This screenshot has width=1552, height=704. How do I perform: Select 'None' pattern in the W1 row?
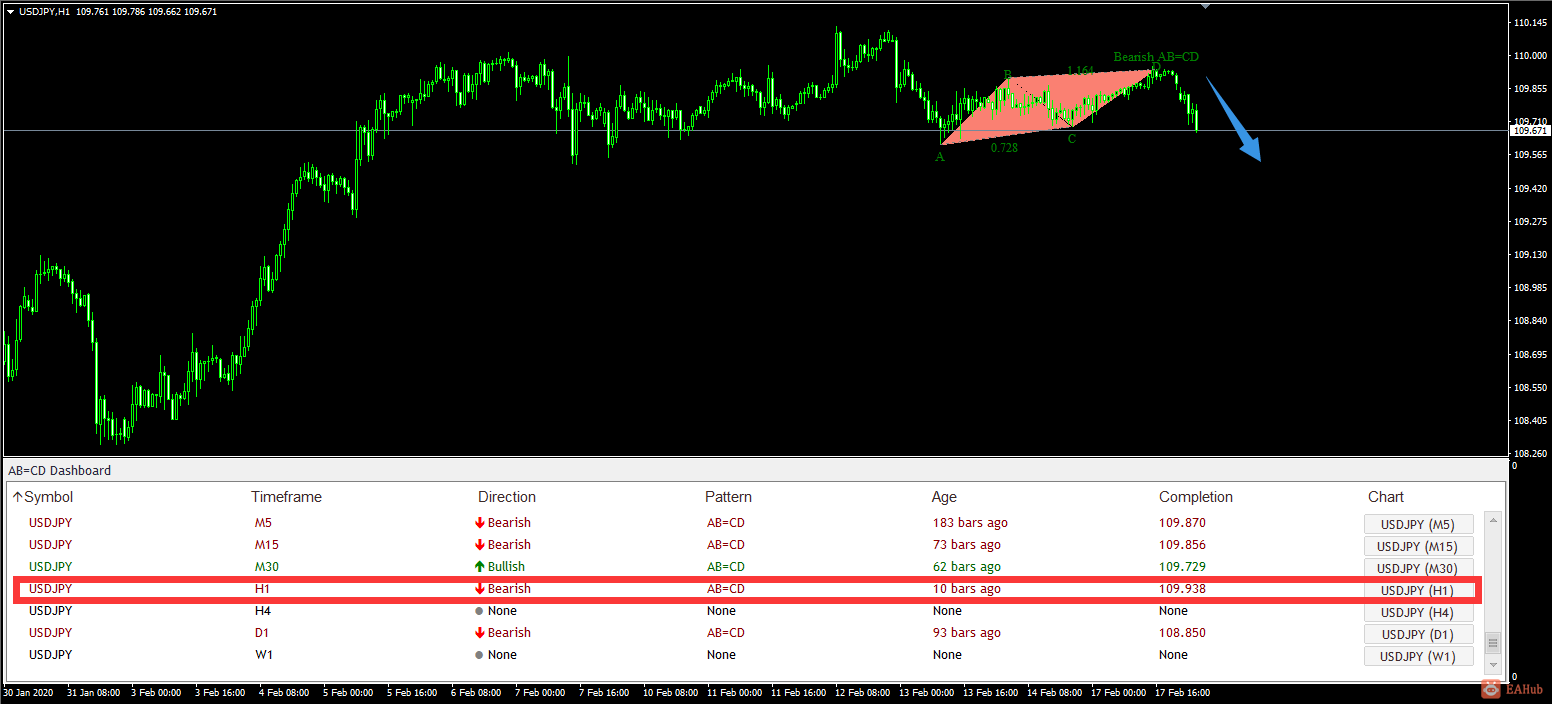click(721, 655)
